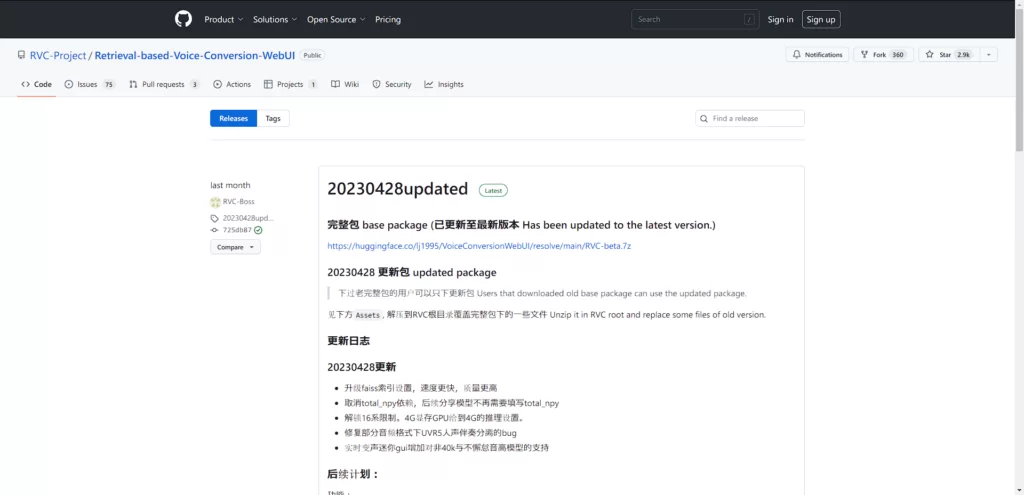This screenshot has height=495, width=1024.
Task: Expand the star list dropdown arrow
Action: point(988,55)
